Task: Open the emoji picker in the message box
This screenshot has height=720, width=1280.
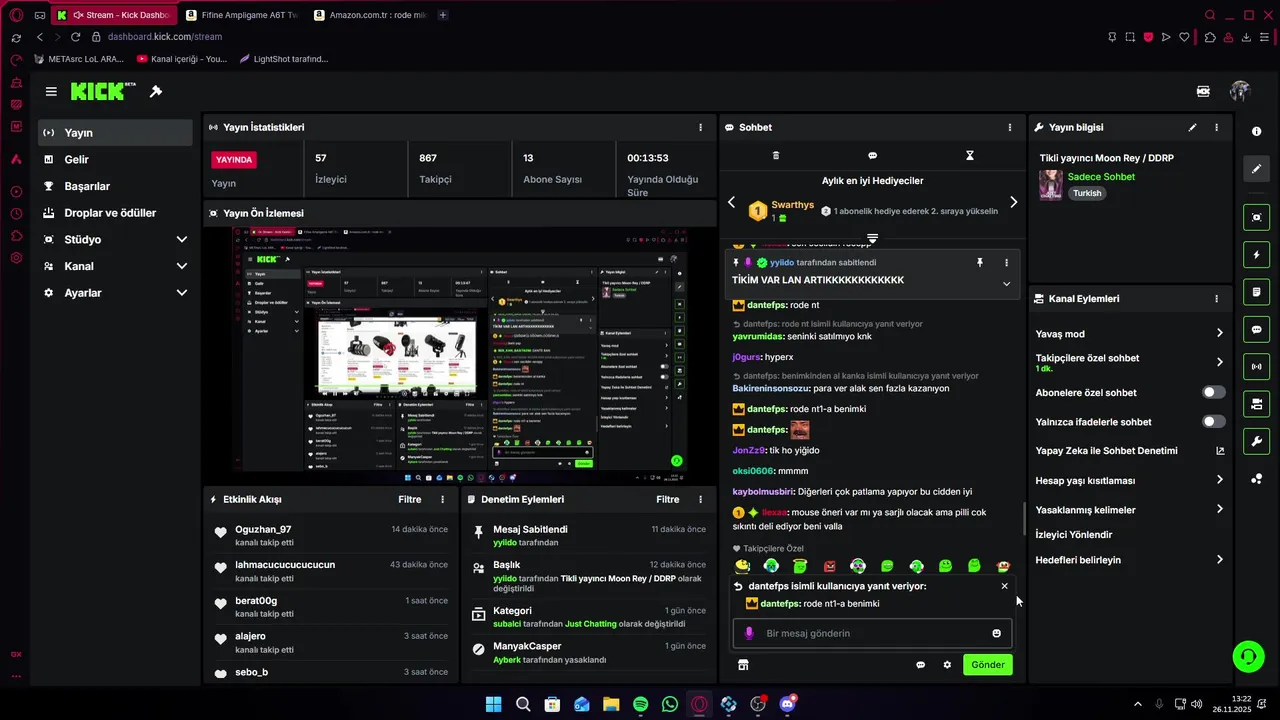Action: click(996, 633)
